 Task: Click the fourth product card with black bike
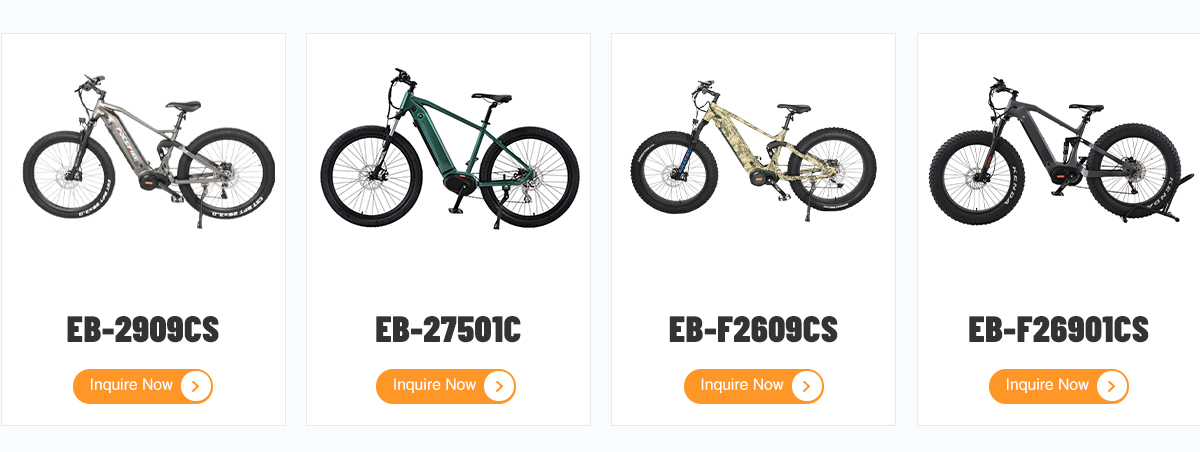1059,230
